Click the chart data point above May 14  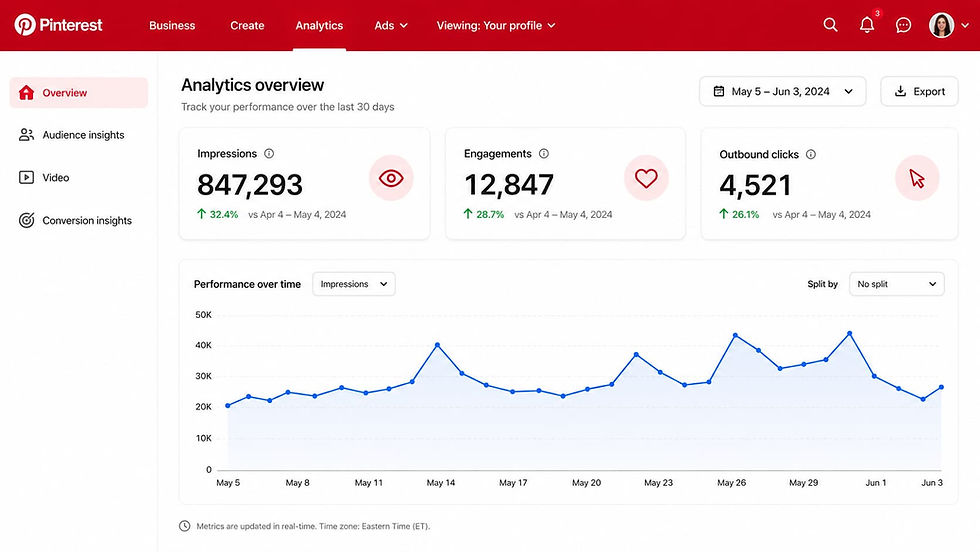[x=438, y=344]
